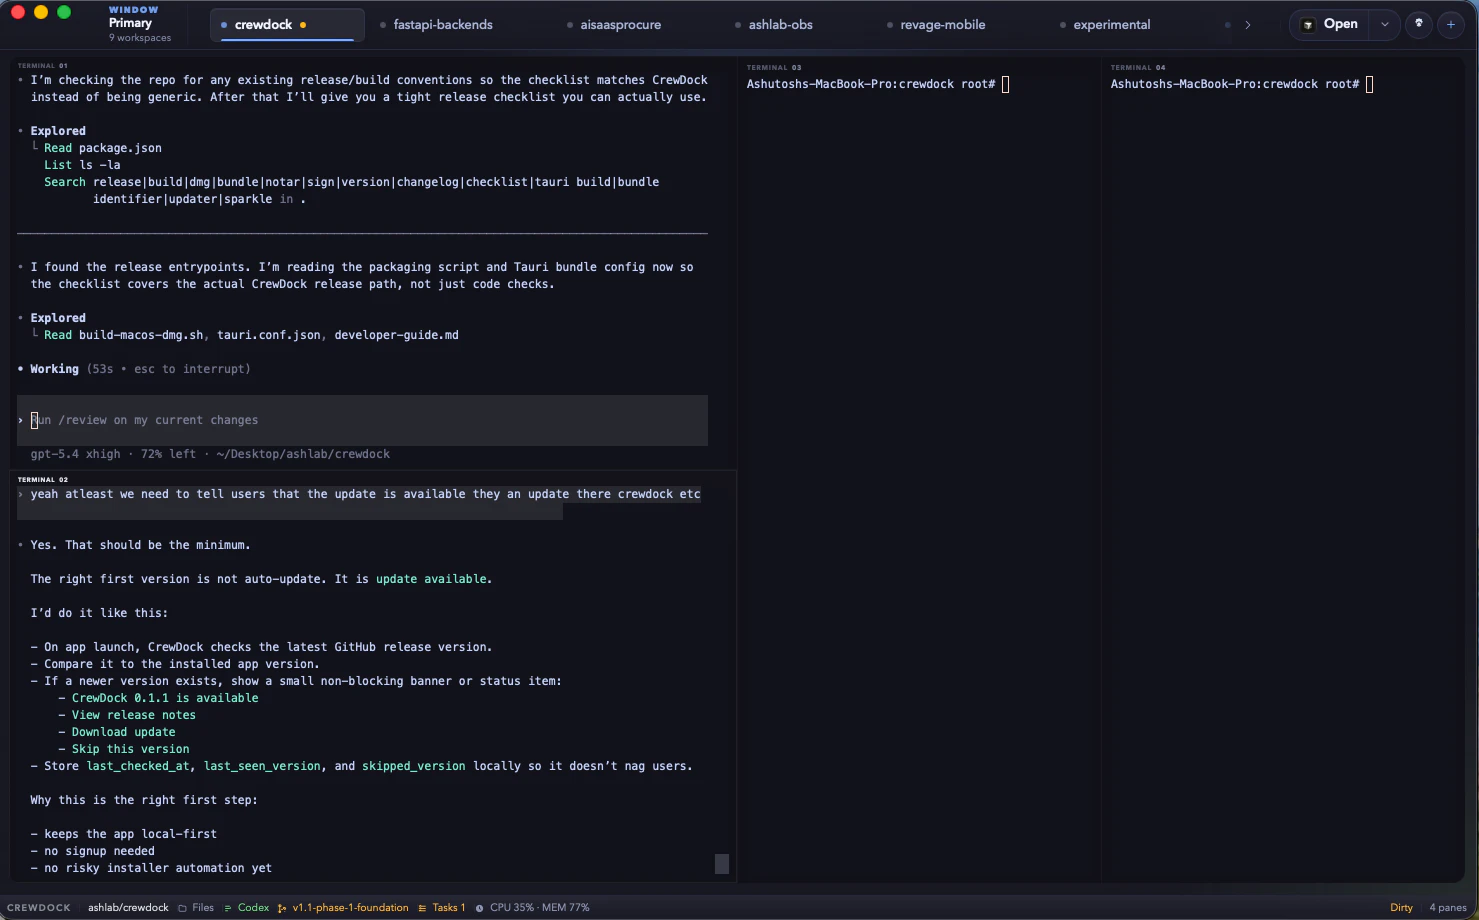Switch to the ashlab-obs workspace tab

coord(781,25)
